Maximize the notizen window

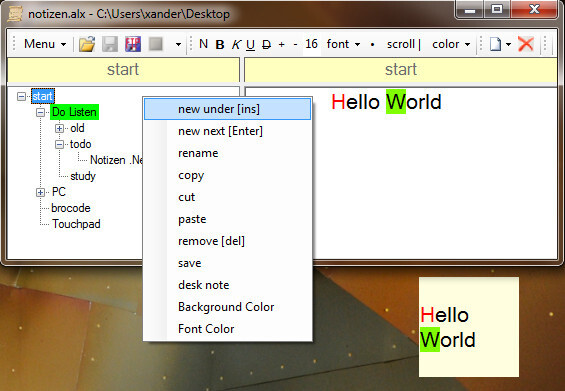(x=497, y=9)
